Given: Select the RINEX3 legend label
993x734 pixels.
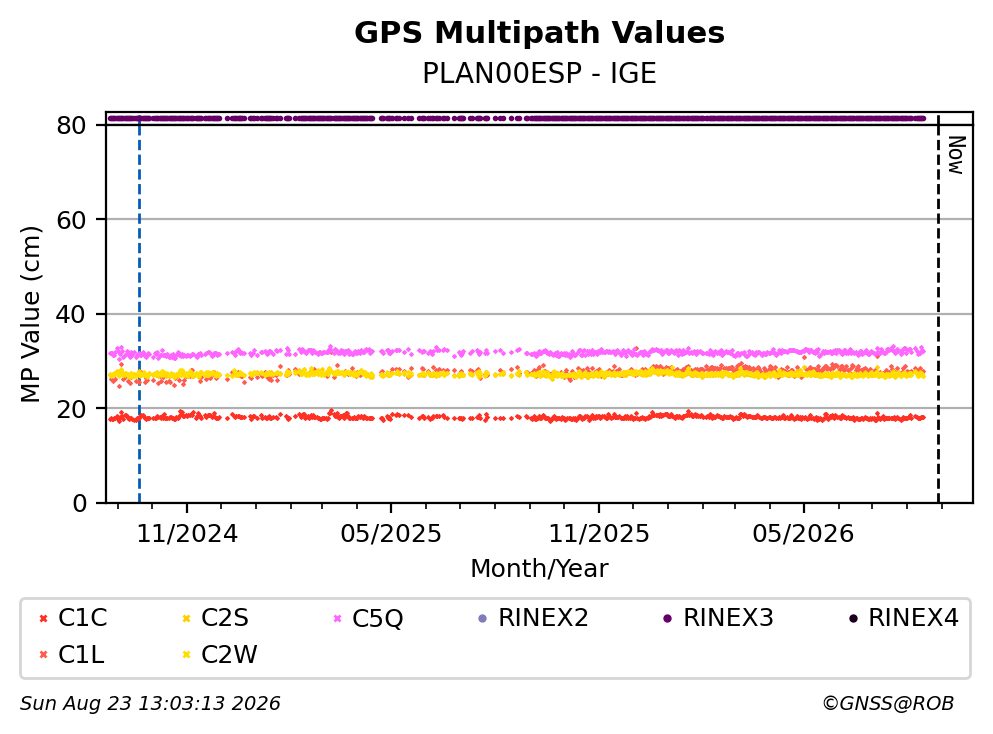Looking at the screenshot, I should pyautogui.click(x=728, y=618).
